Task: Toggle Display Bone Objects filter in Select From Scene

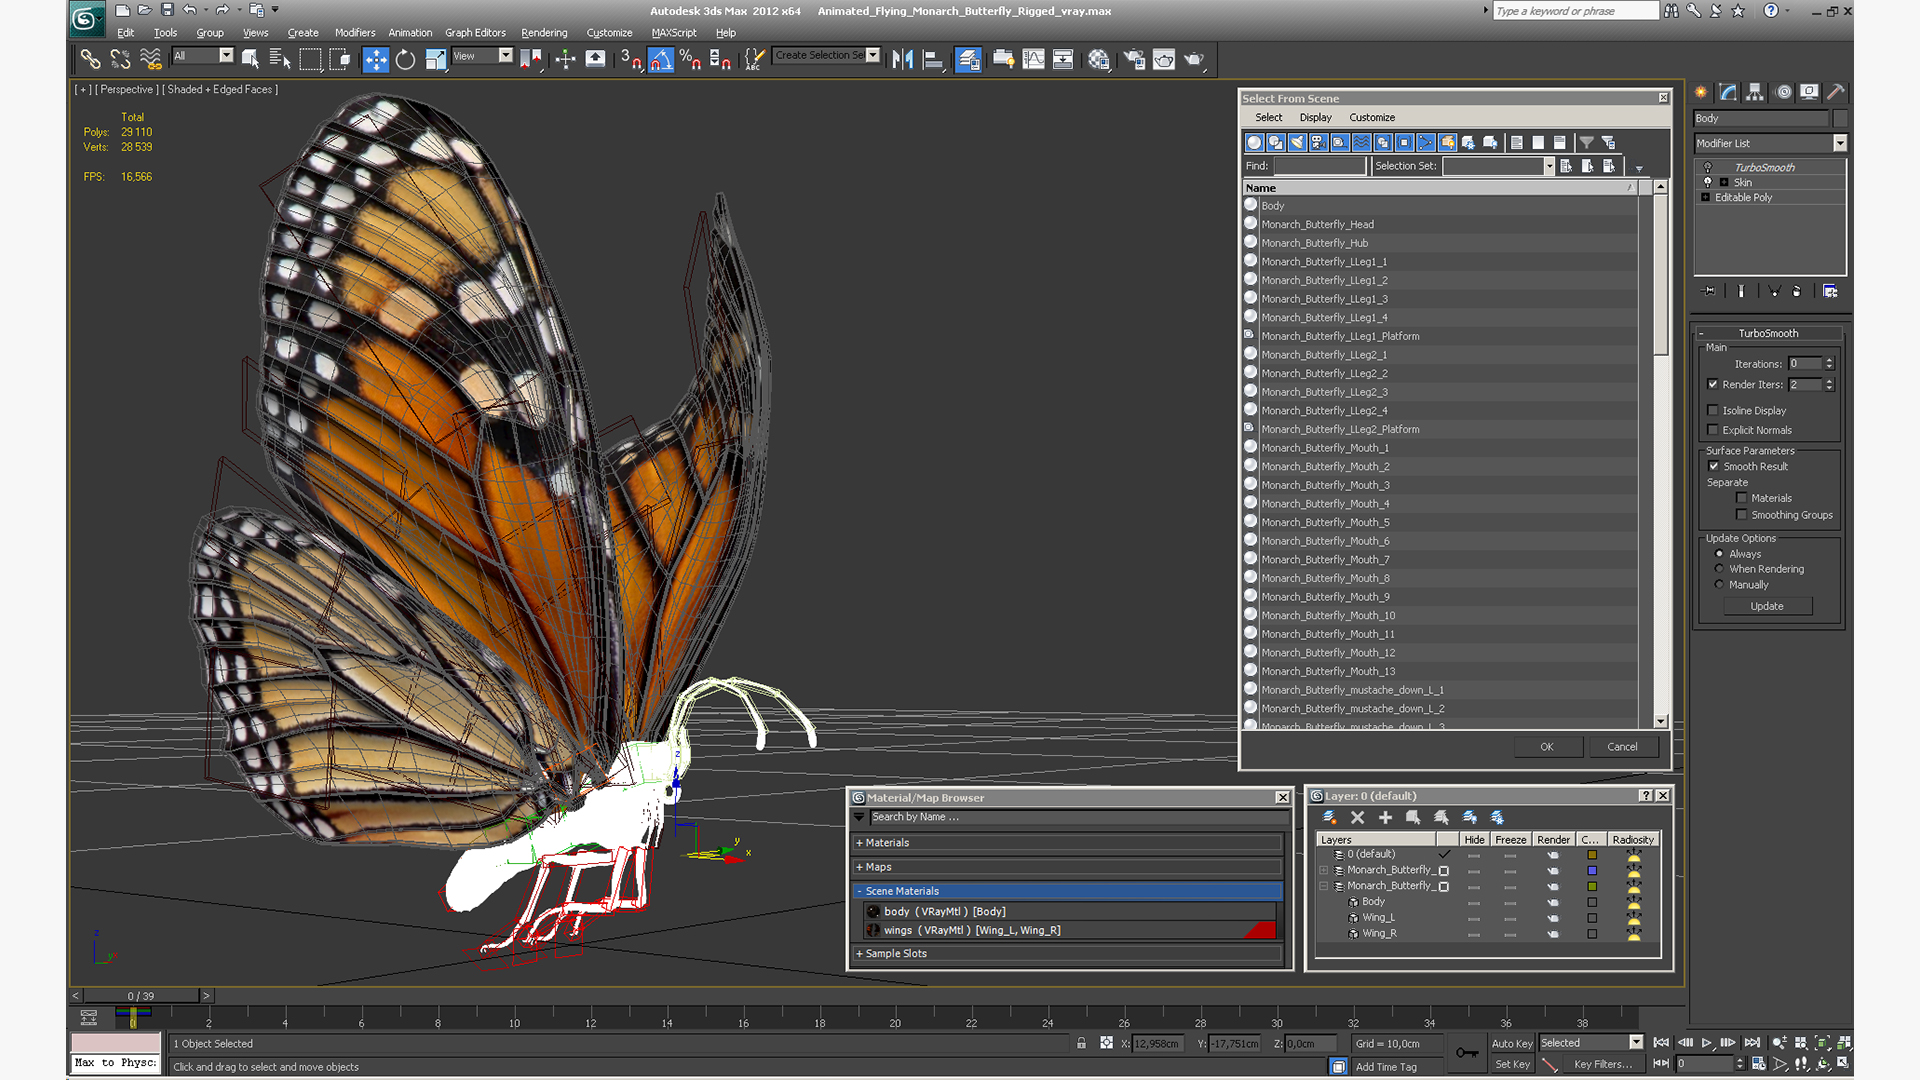Action: [x=1426, y=142]
